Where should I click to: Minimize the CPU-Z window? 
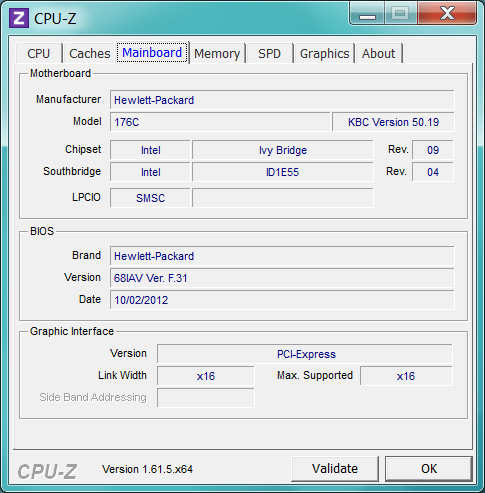pos(367,13)
